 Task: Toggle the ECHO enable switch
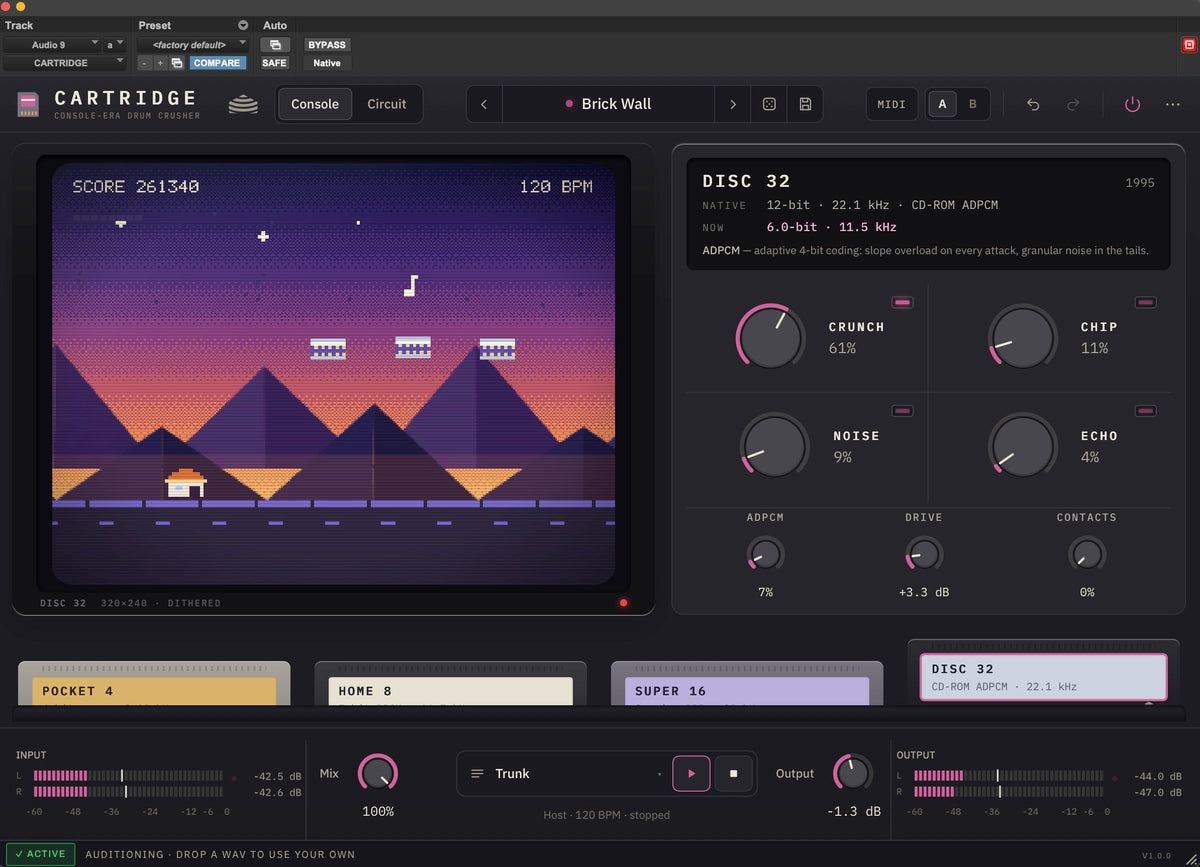pos(1146,411)
